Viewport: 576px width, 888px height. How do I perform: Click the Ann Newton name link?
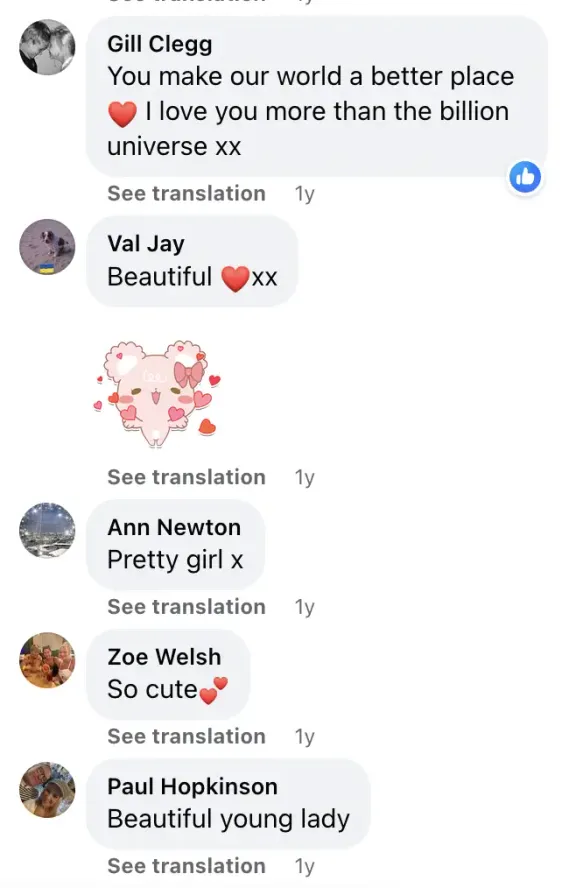pyautogui.click(x=174, y=527)
